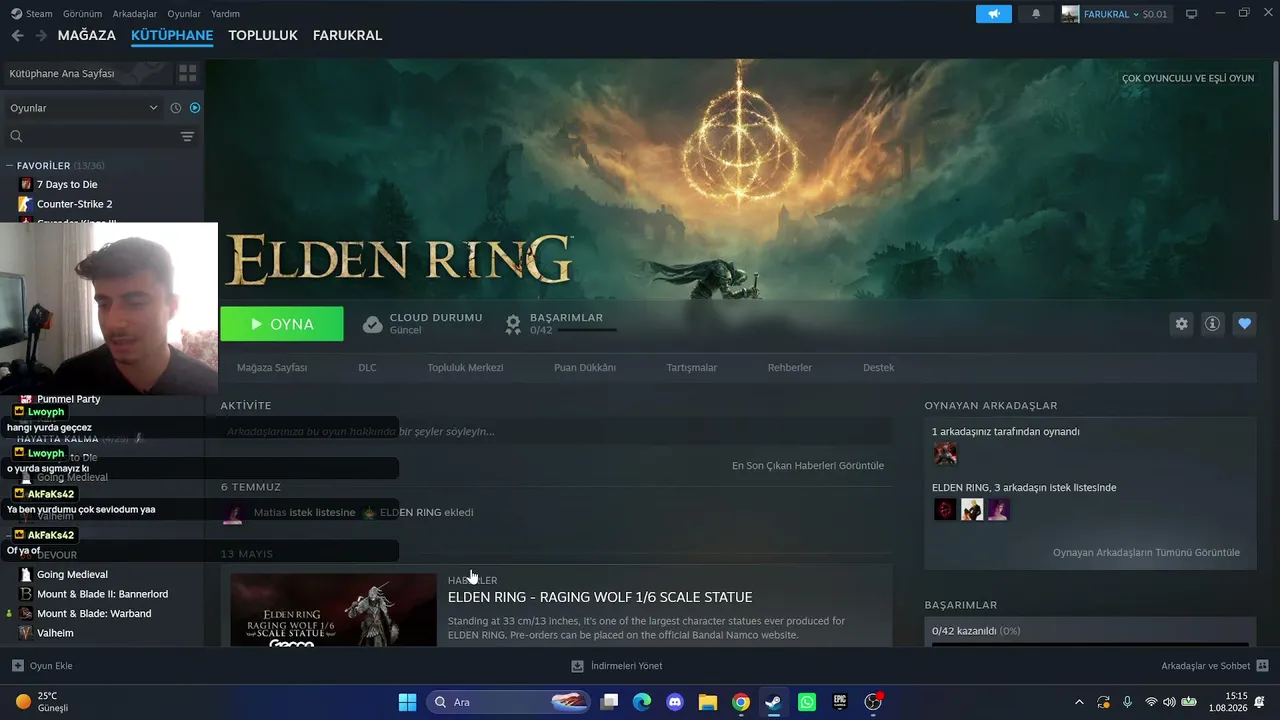Click the downloads manager icon
Image resolution: width=1280 pixels, height=720 pixels.
[x=577, y=666]
